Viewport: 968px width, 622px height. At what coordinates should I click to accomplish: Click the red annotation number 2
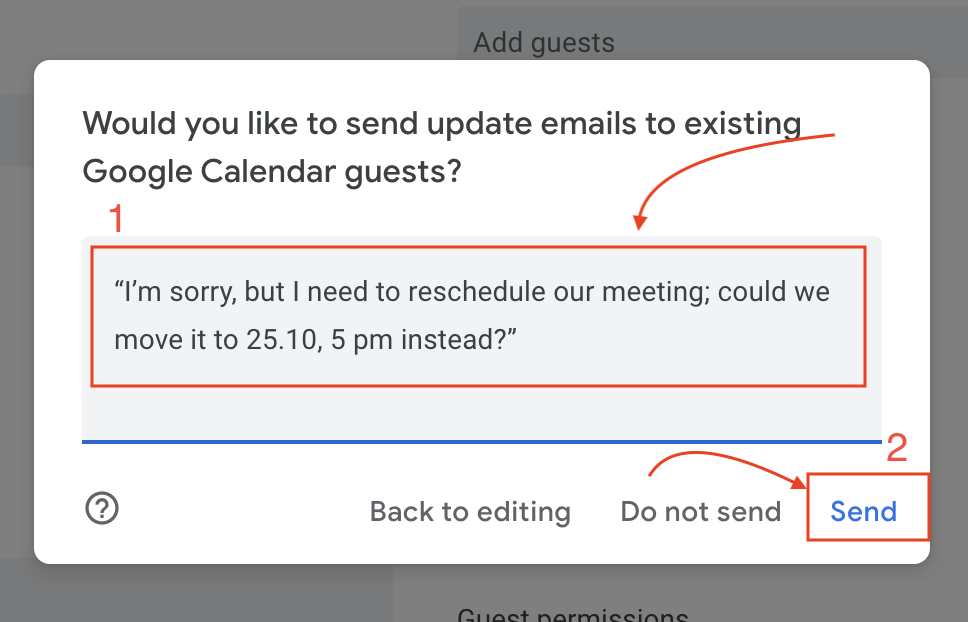click(897, 447)
